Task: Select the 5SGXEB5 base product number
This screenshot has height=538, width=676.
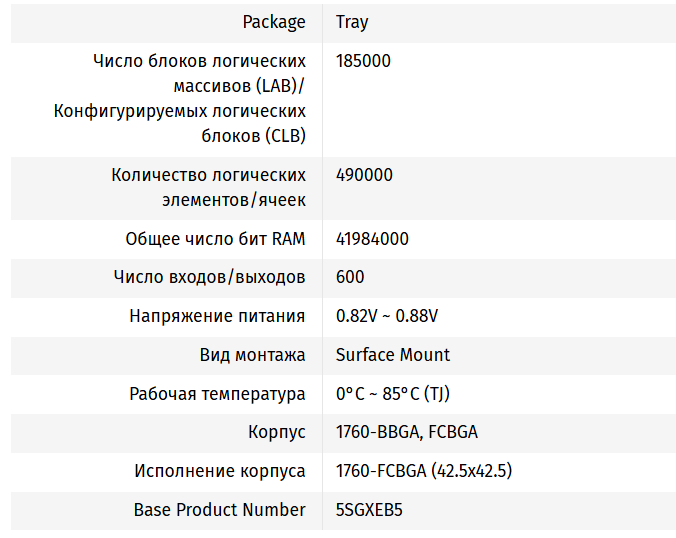Action: click(369, 510)
